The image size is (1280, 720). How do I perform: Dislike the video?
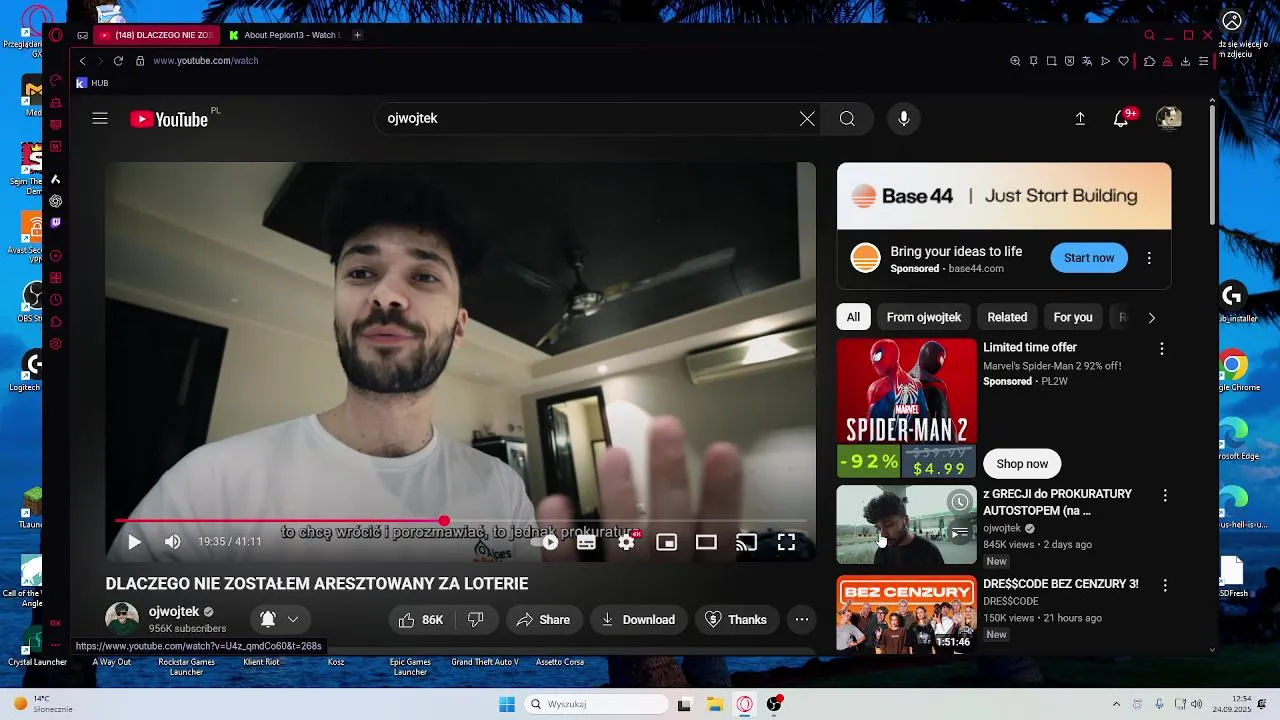pos(476,620)
